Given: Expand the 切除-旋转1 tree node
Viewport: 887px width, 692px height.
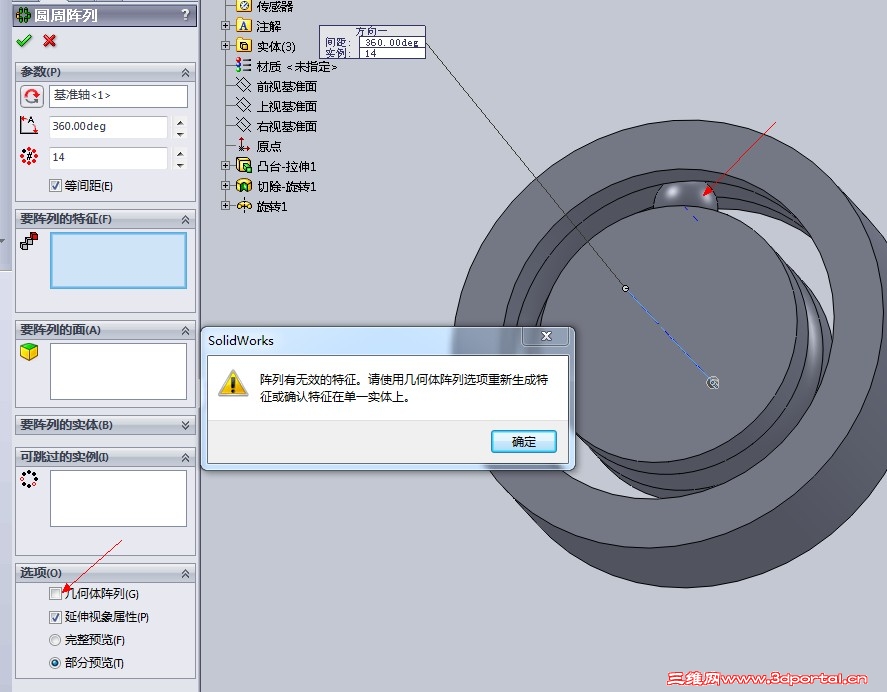Looking at the screenshot, I should 225,186.
